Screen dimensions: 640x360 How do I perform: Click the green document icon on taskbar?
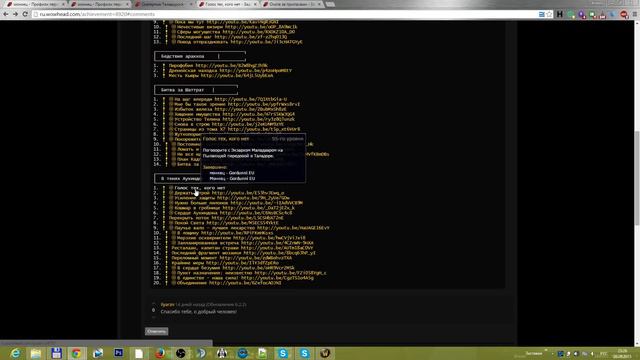pos(262,353)
